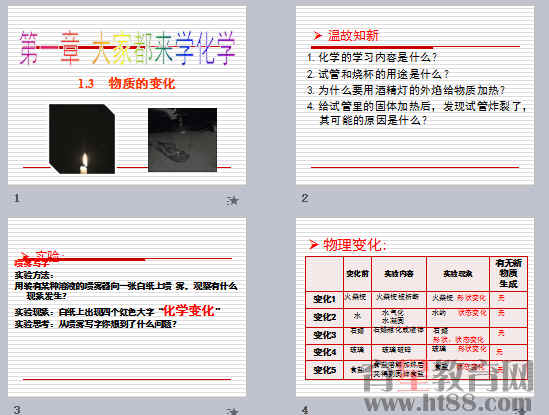
Task: Select the grey snow picture in slide 1
Action: coord(182,140)
